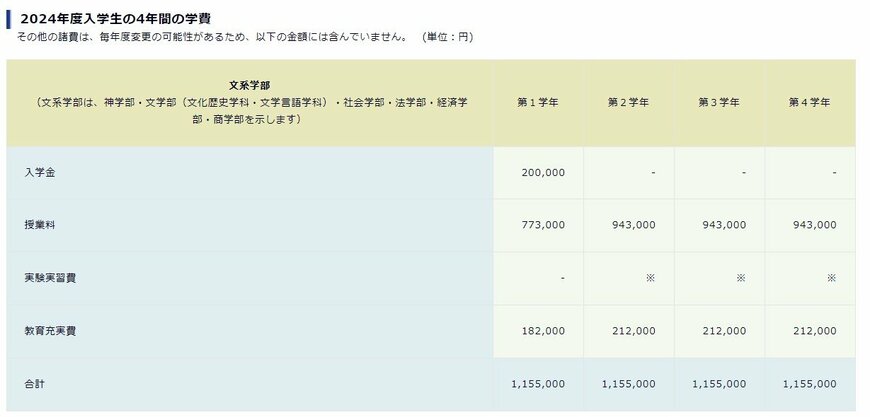Click the 200,000 admission fee cell
Screen dimensions: 870x417
point(543,172)
